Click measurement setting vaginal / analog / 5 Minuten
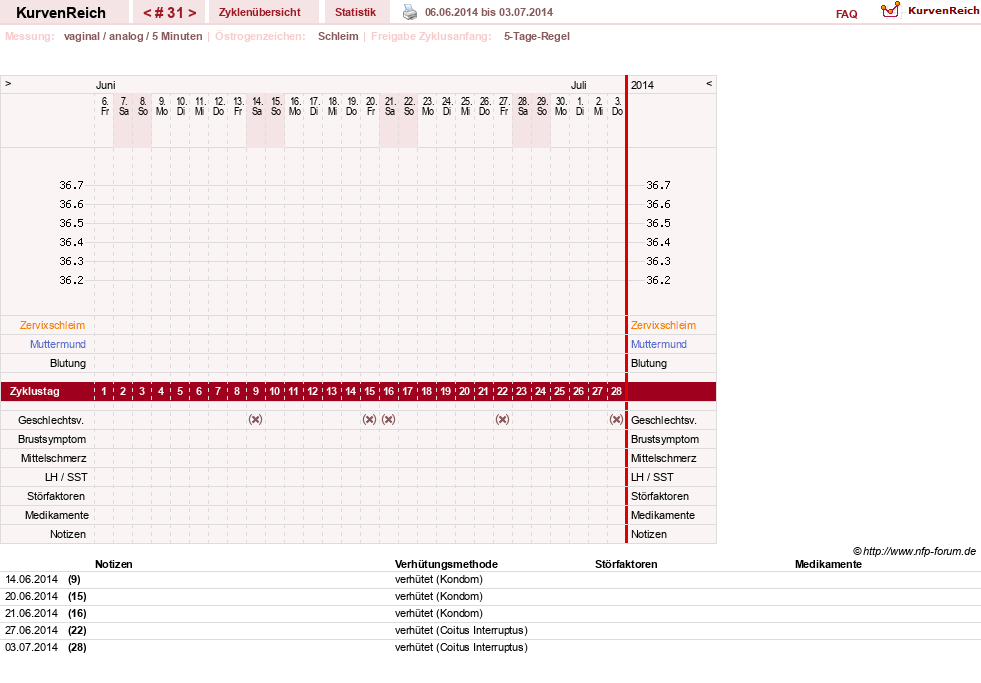The image size is (981, 683). (x=133, y=36)
